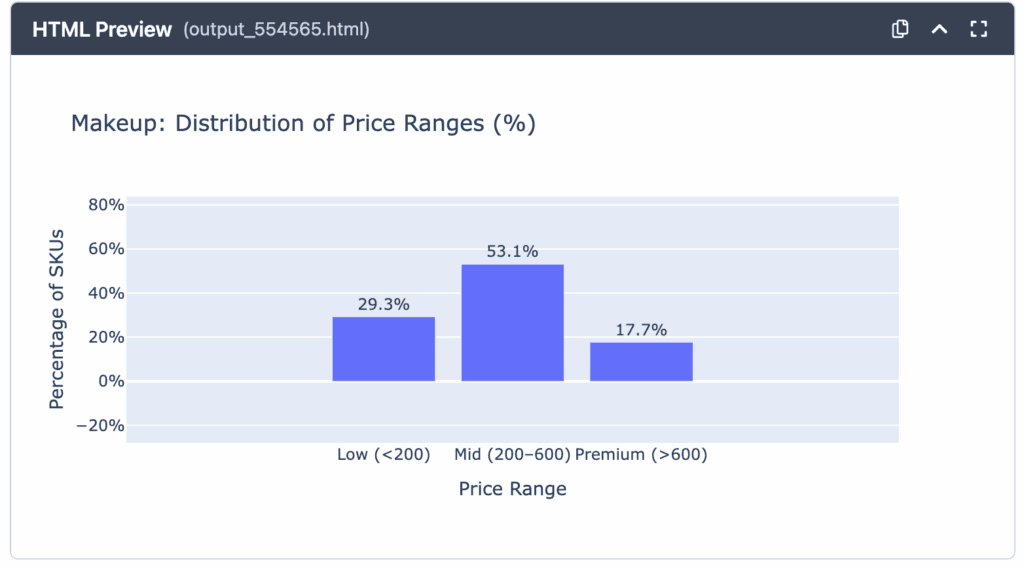
Task: Click the Percentage of SKUs axis title
Action: point(57,316)
